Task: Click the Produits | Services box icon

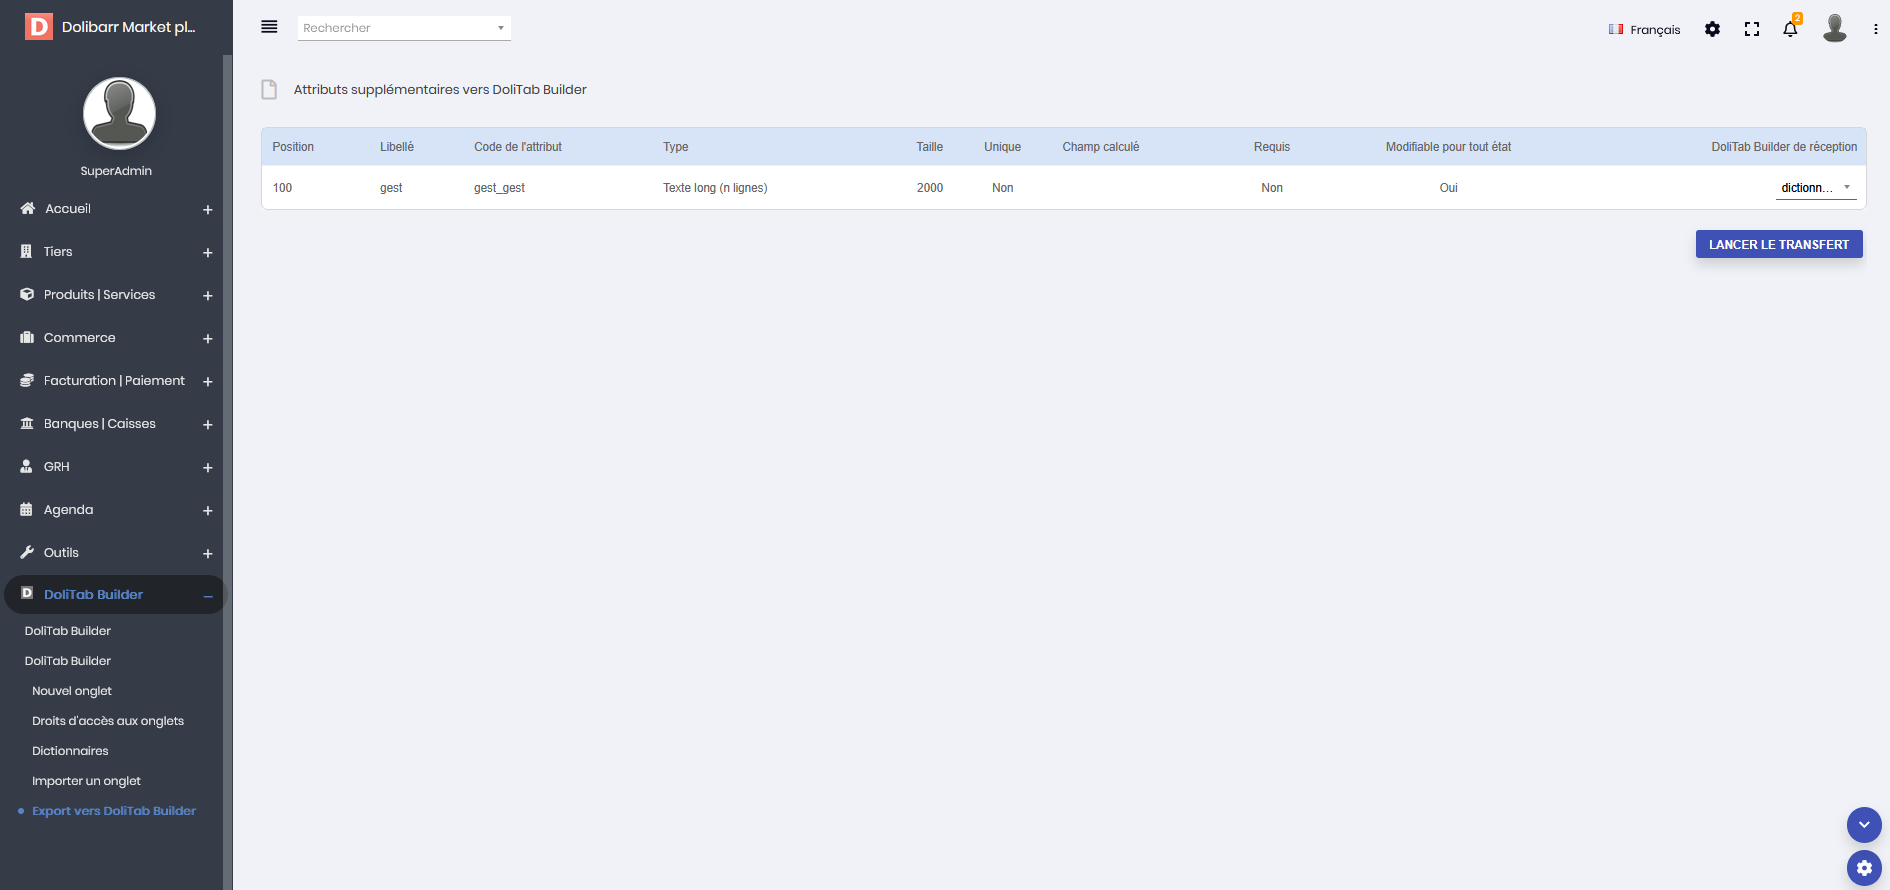Action: pyautogui.click(x=27, y=294)
